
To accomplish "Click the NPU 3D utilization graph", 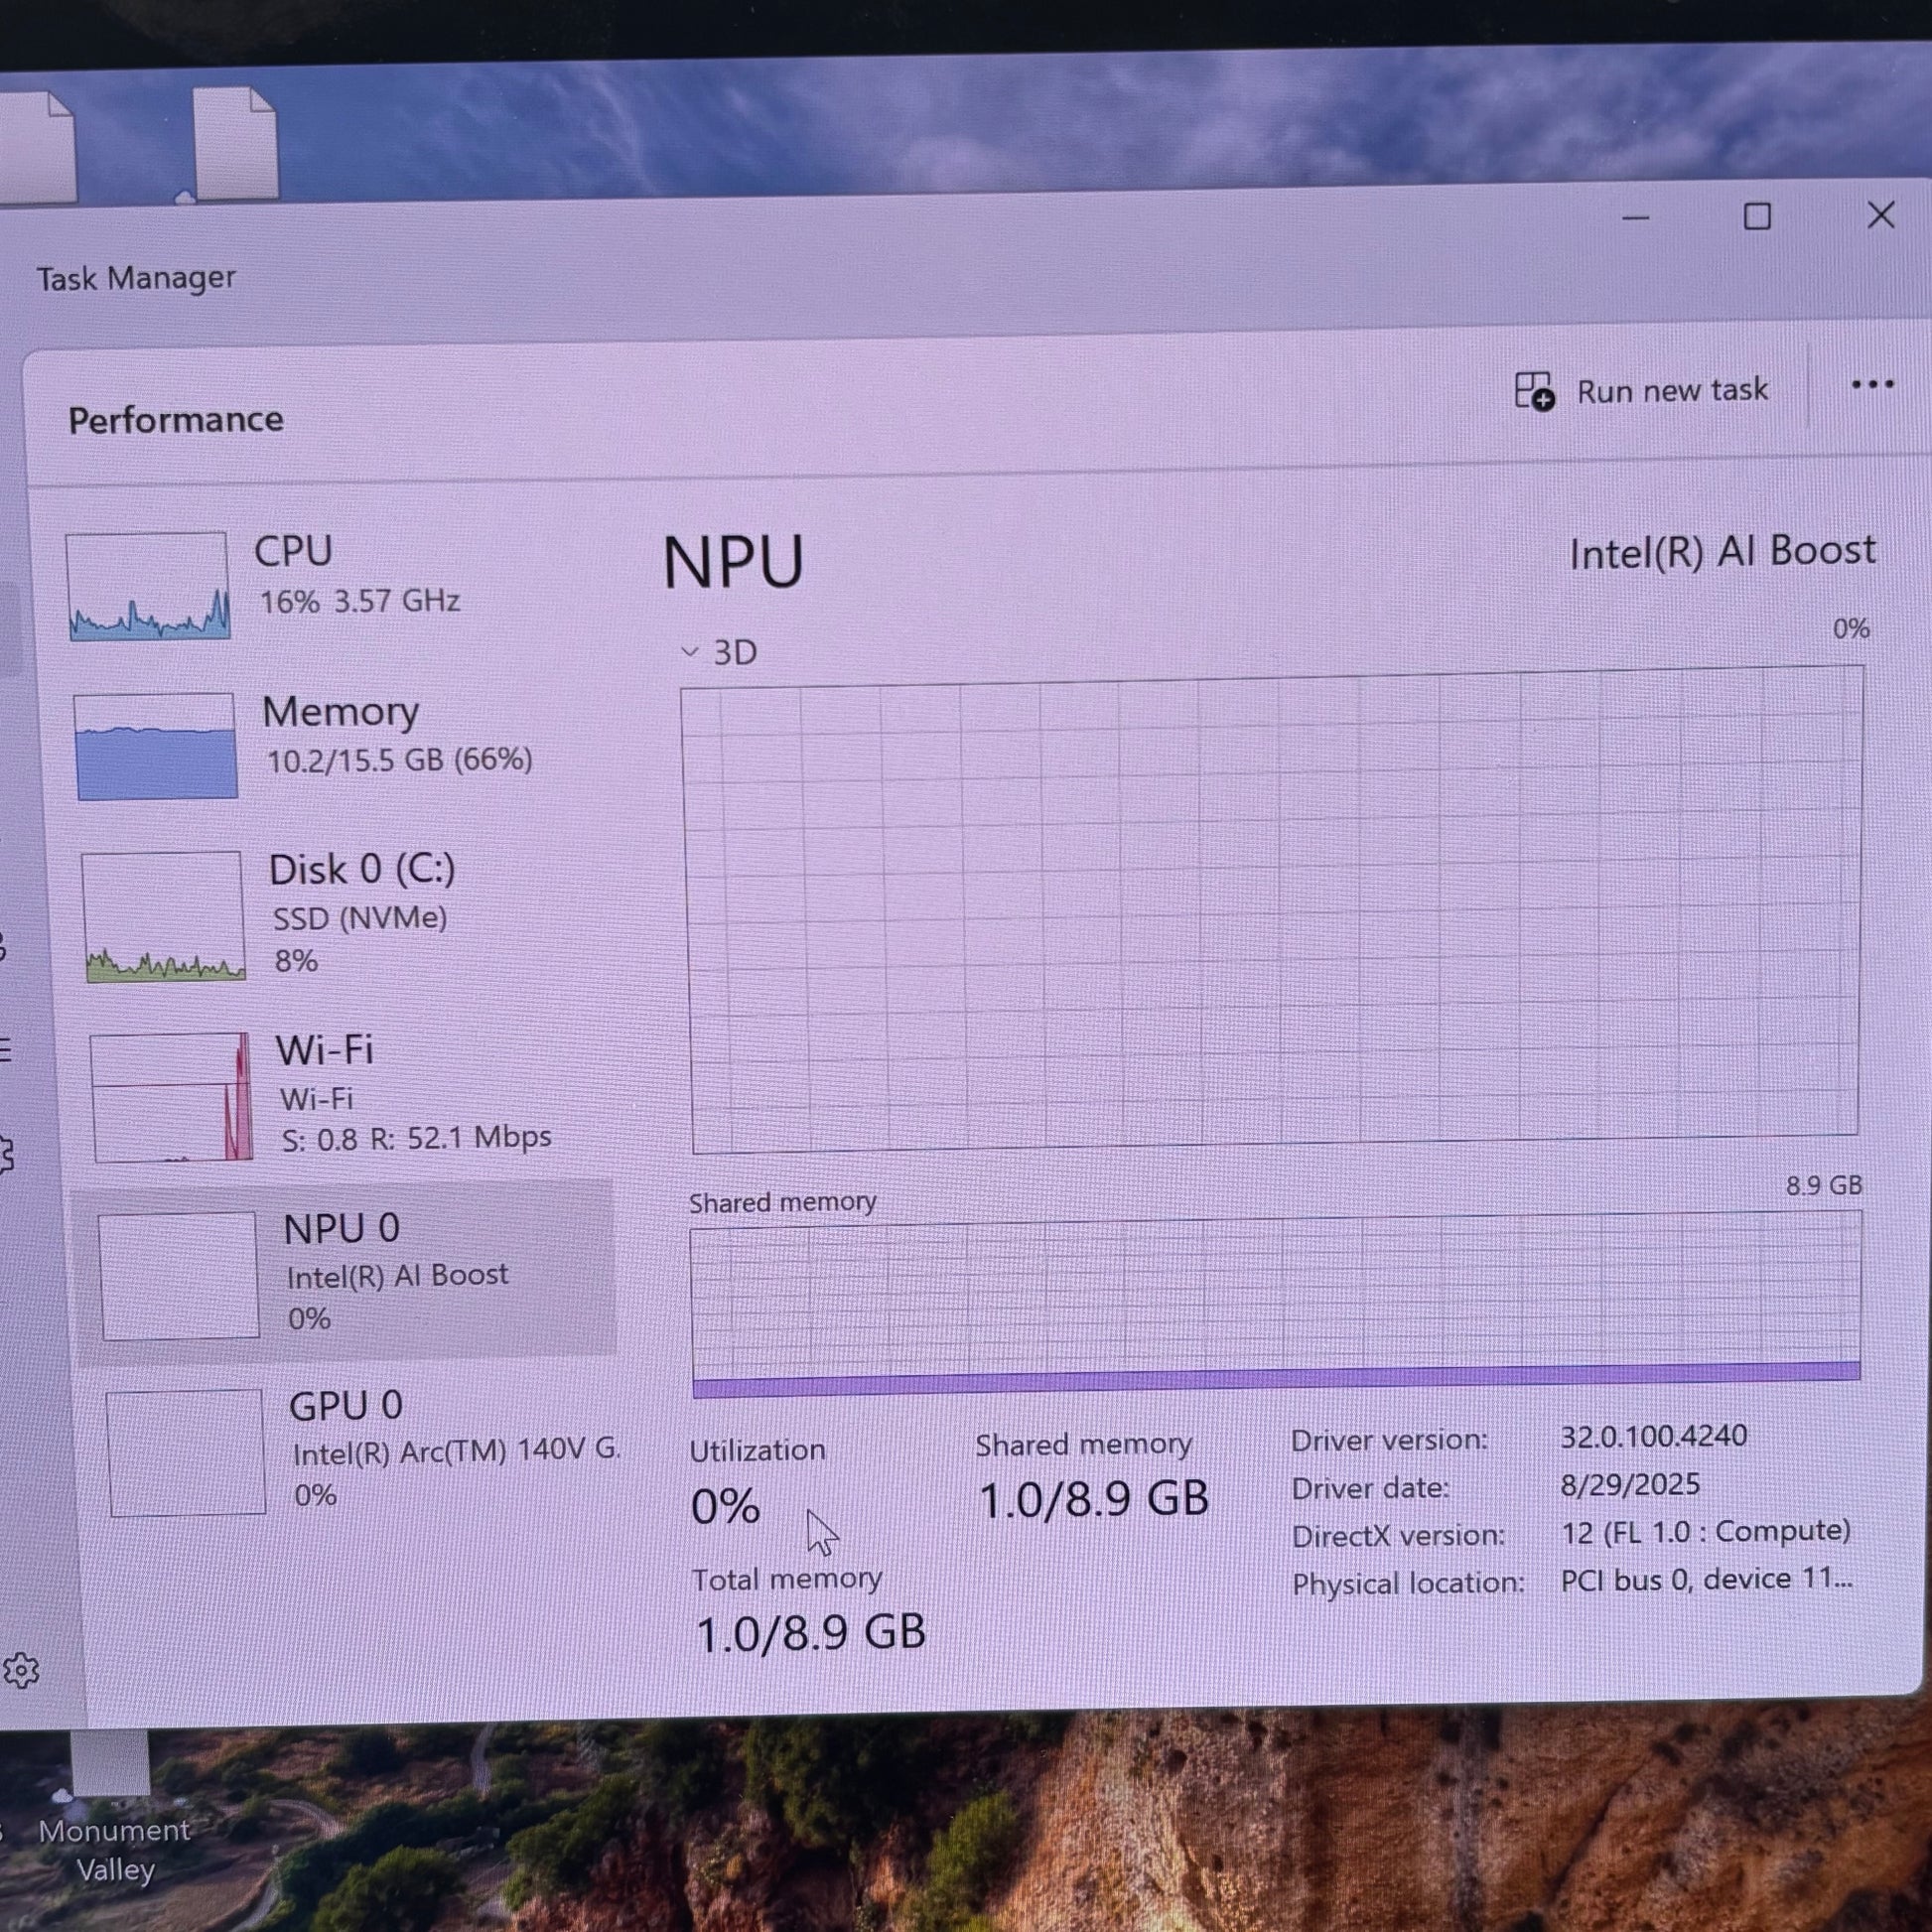I will point(1272,910).
